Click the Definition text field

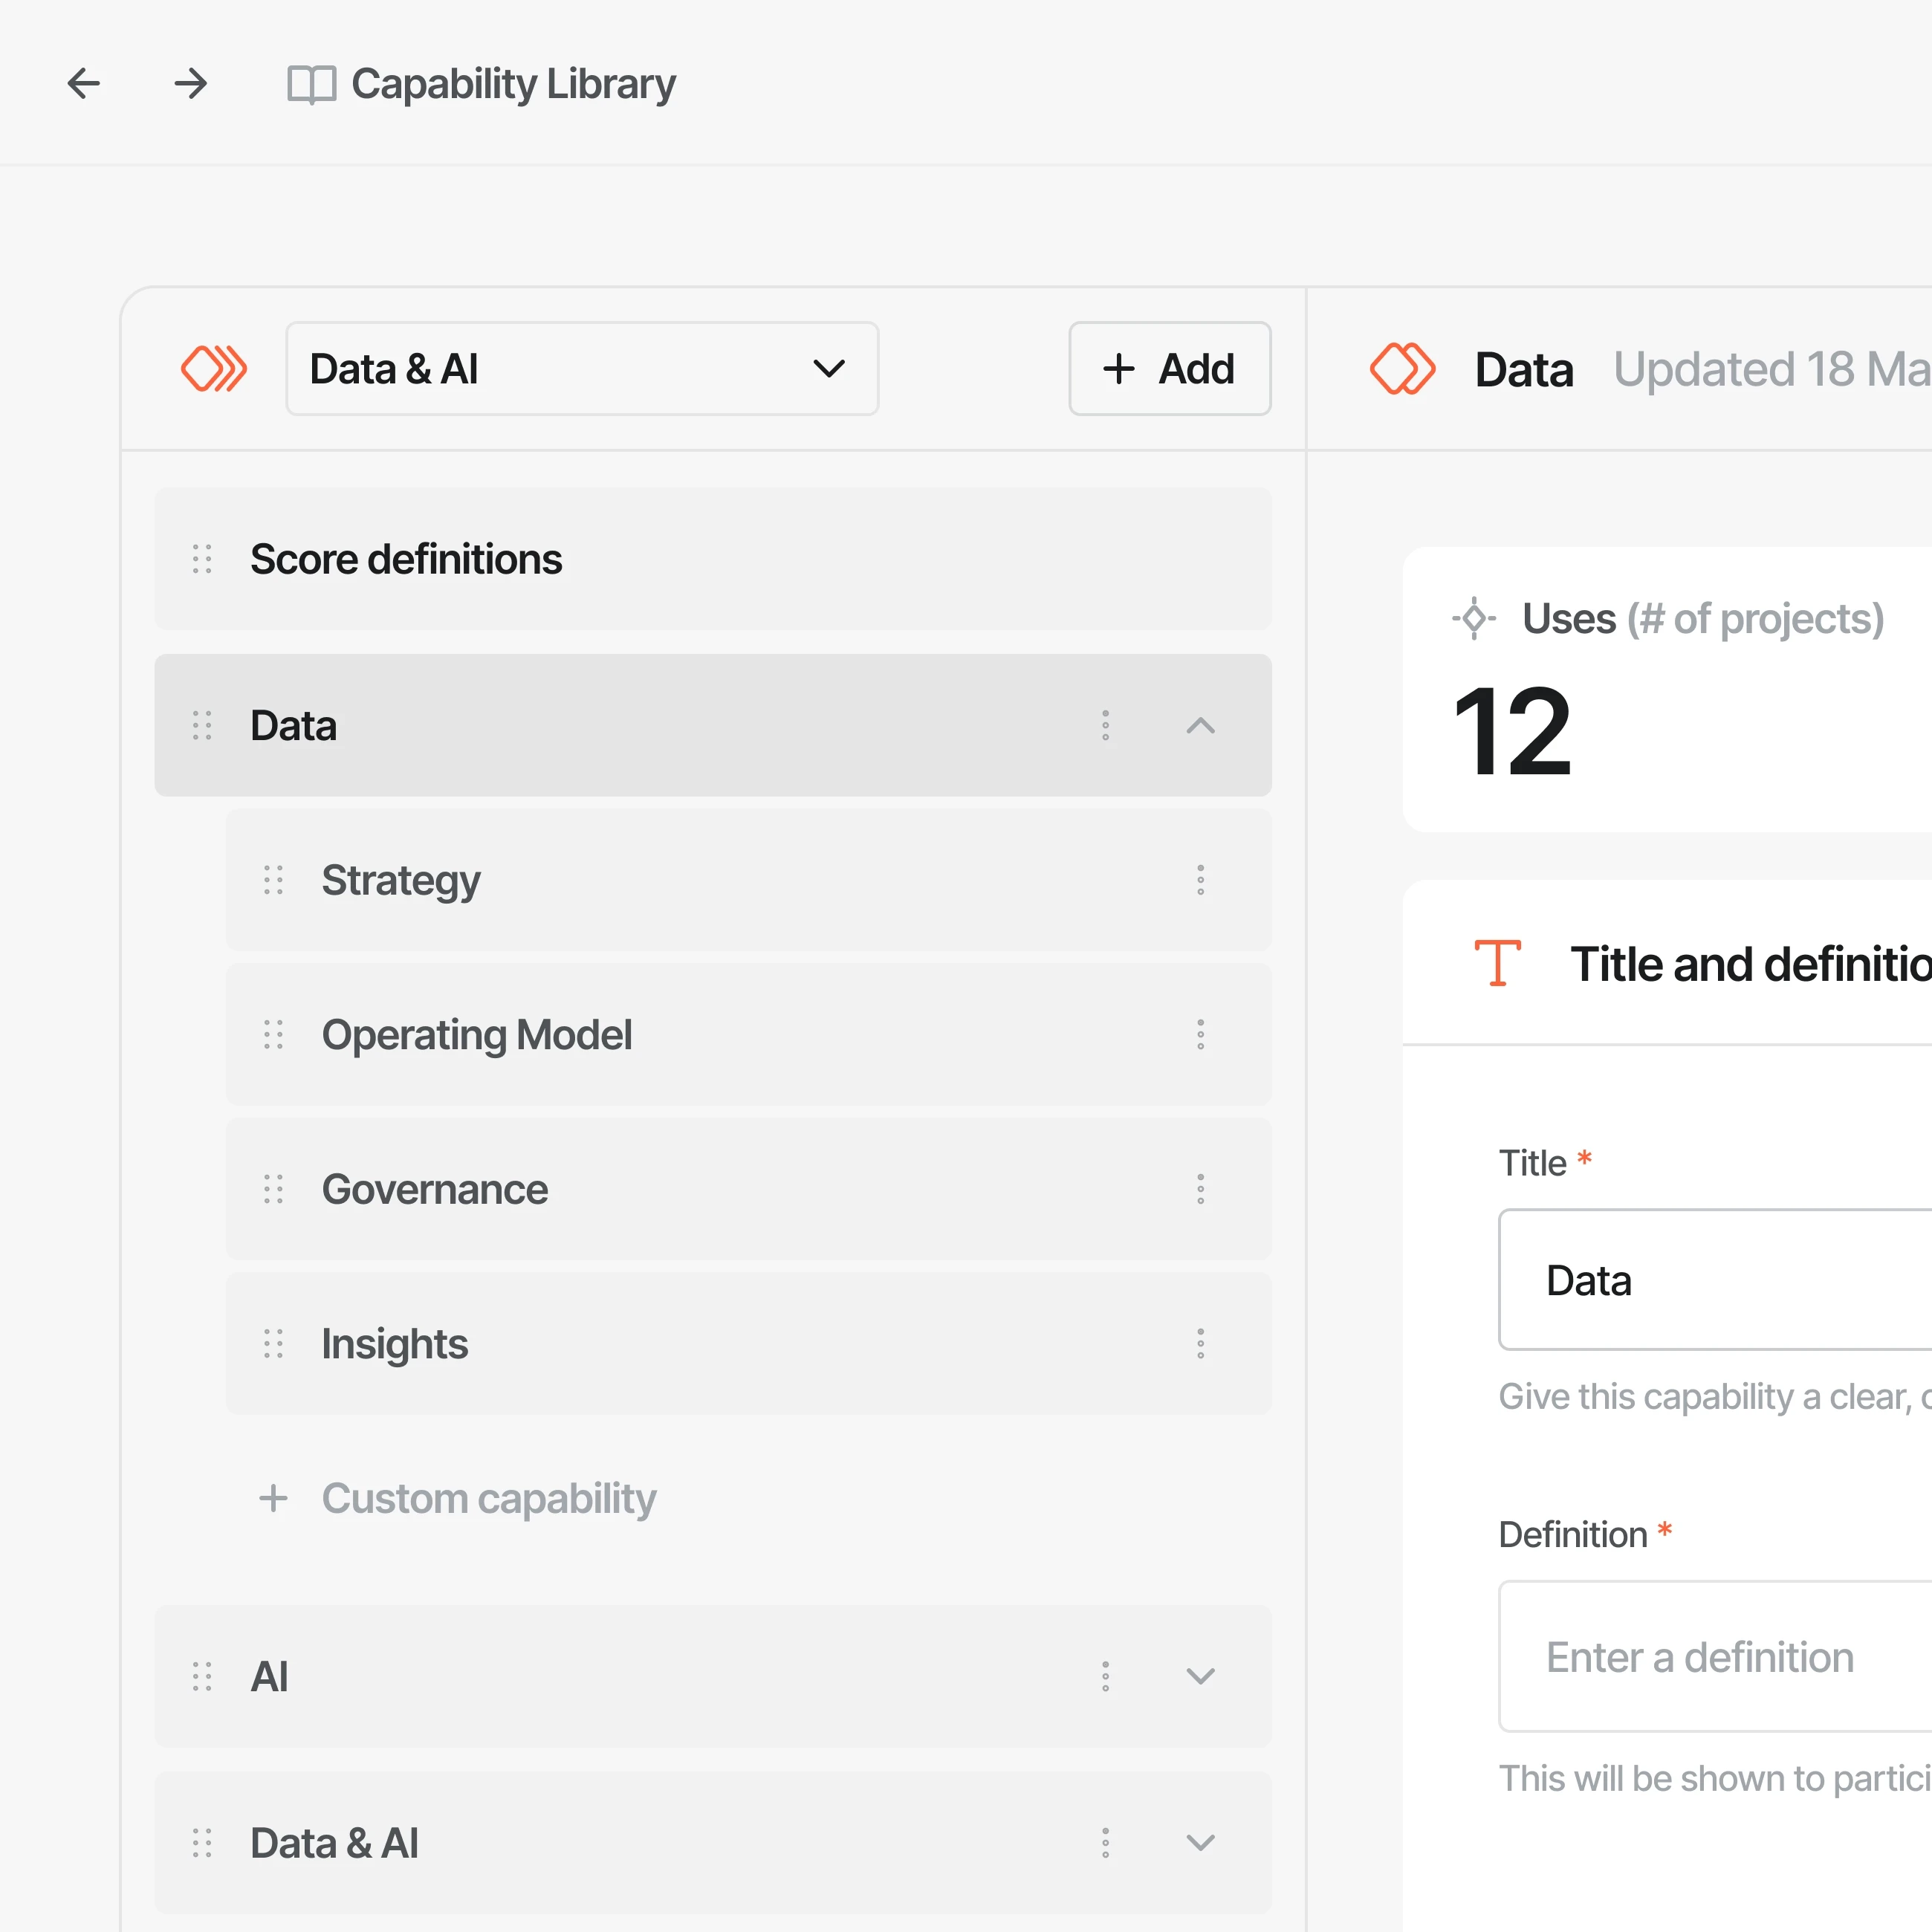1714,1656
